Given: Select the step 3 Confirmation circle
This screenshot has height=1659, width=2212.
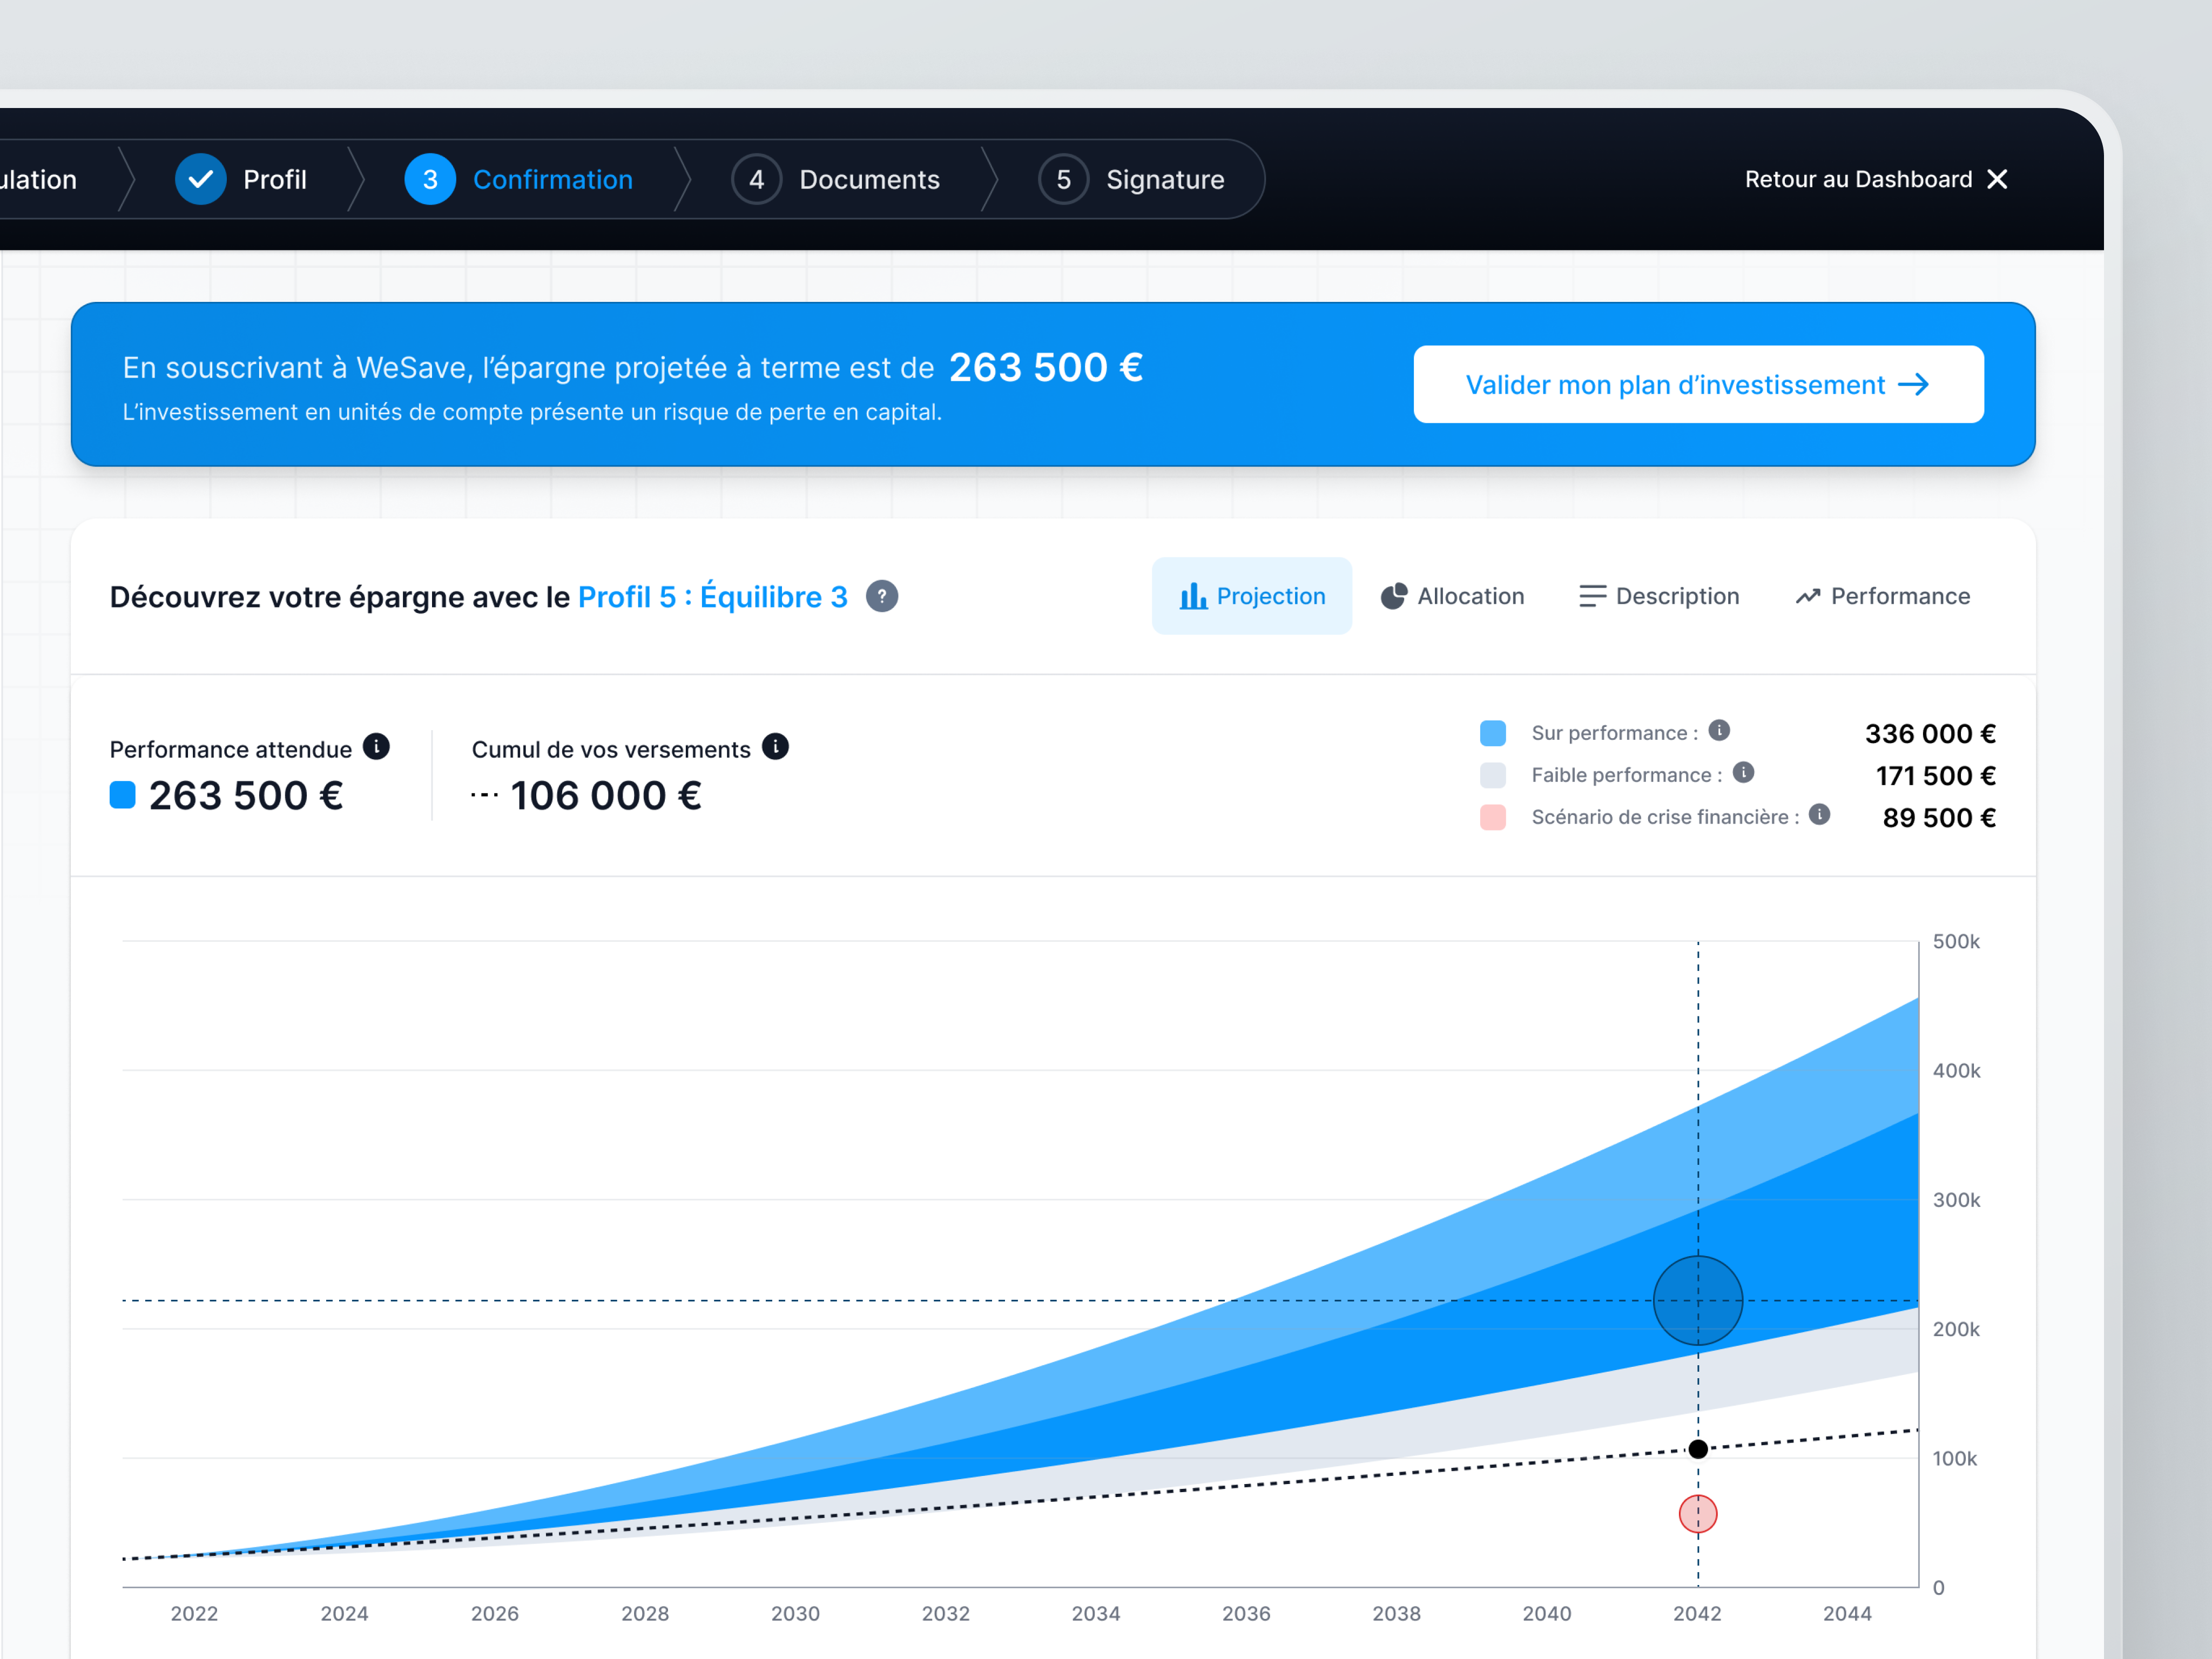Looking at the screenshot, I should [x=430, y=179].
